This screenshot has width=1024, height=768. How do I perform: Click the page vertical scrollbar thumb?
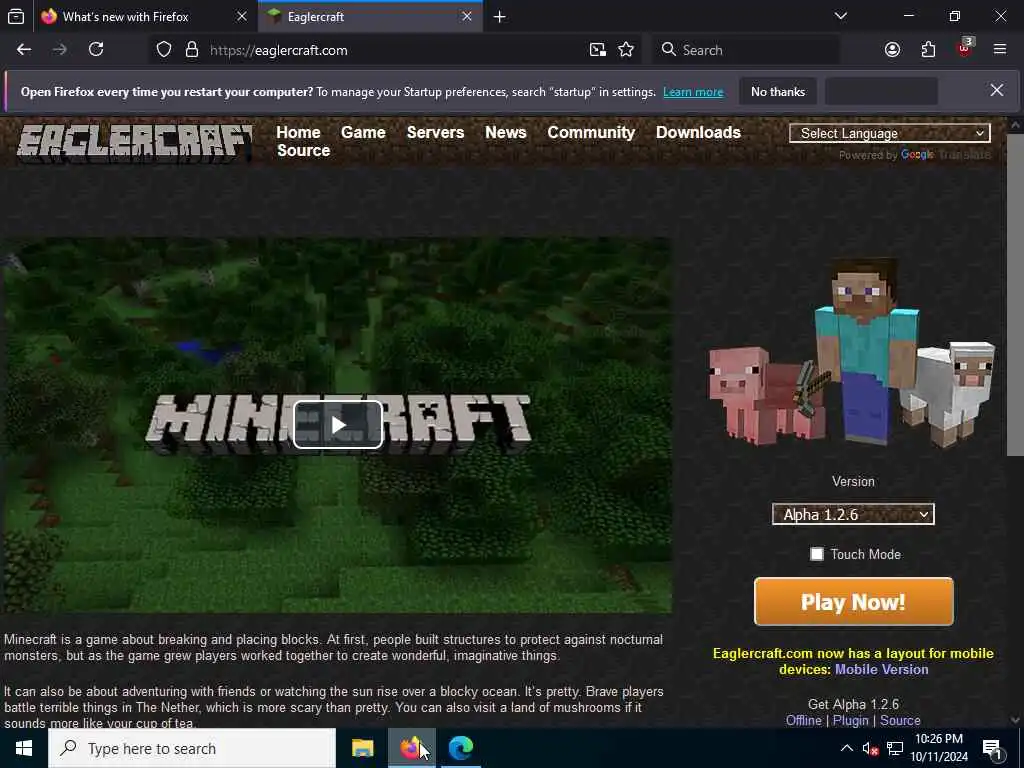coord(1015,295)
